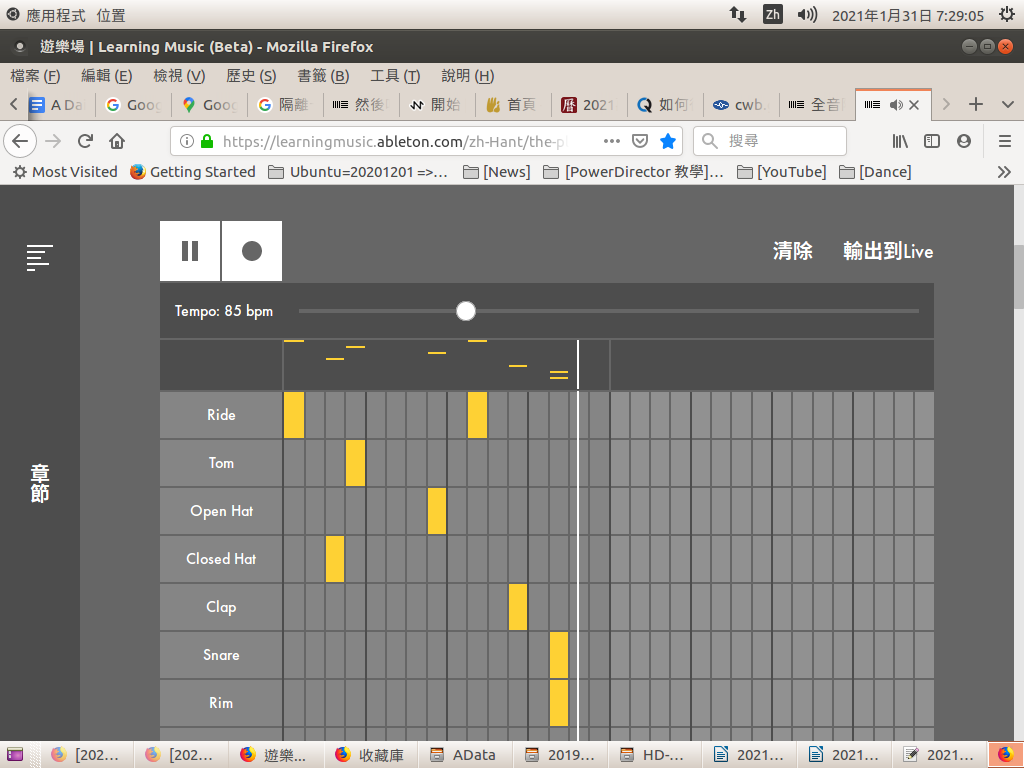This screenshot has height=768, width=1024.
Task: Open the Firefox account icon
Action: (964, 141)
